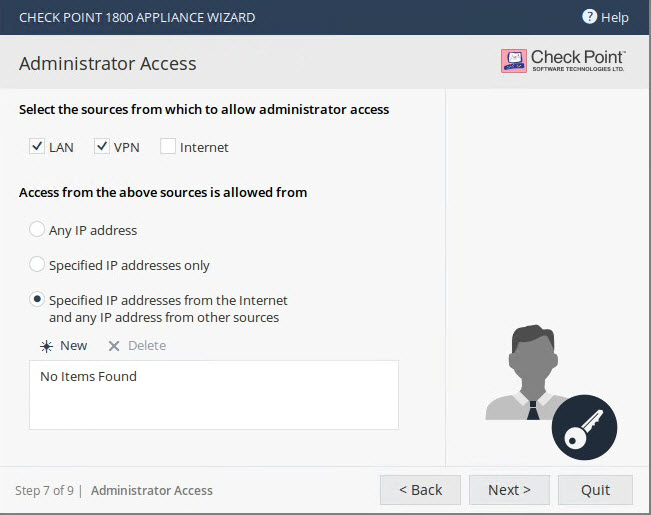
Task: Click the Help link text
Action: click(x=614, y=17)
